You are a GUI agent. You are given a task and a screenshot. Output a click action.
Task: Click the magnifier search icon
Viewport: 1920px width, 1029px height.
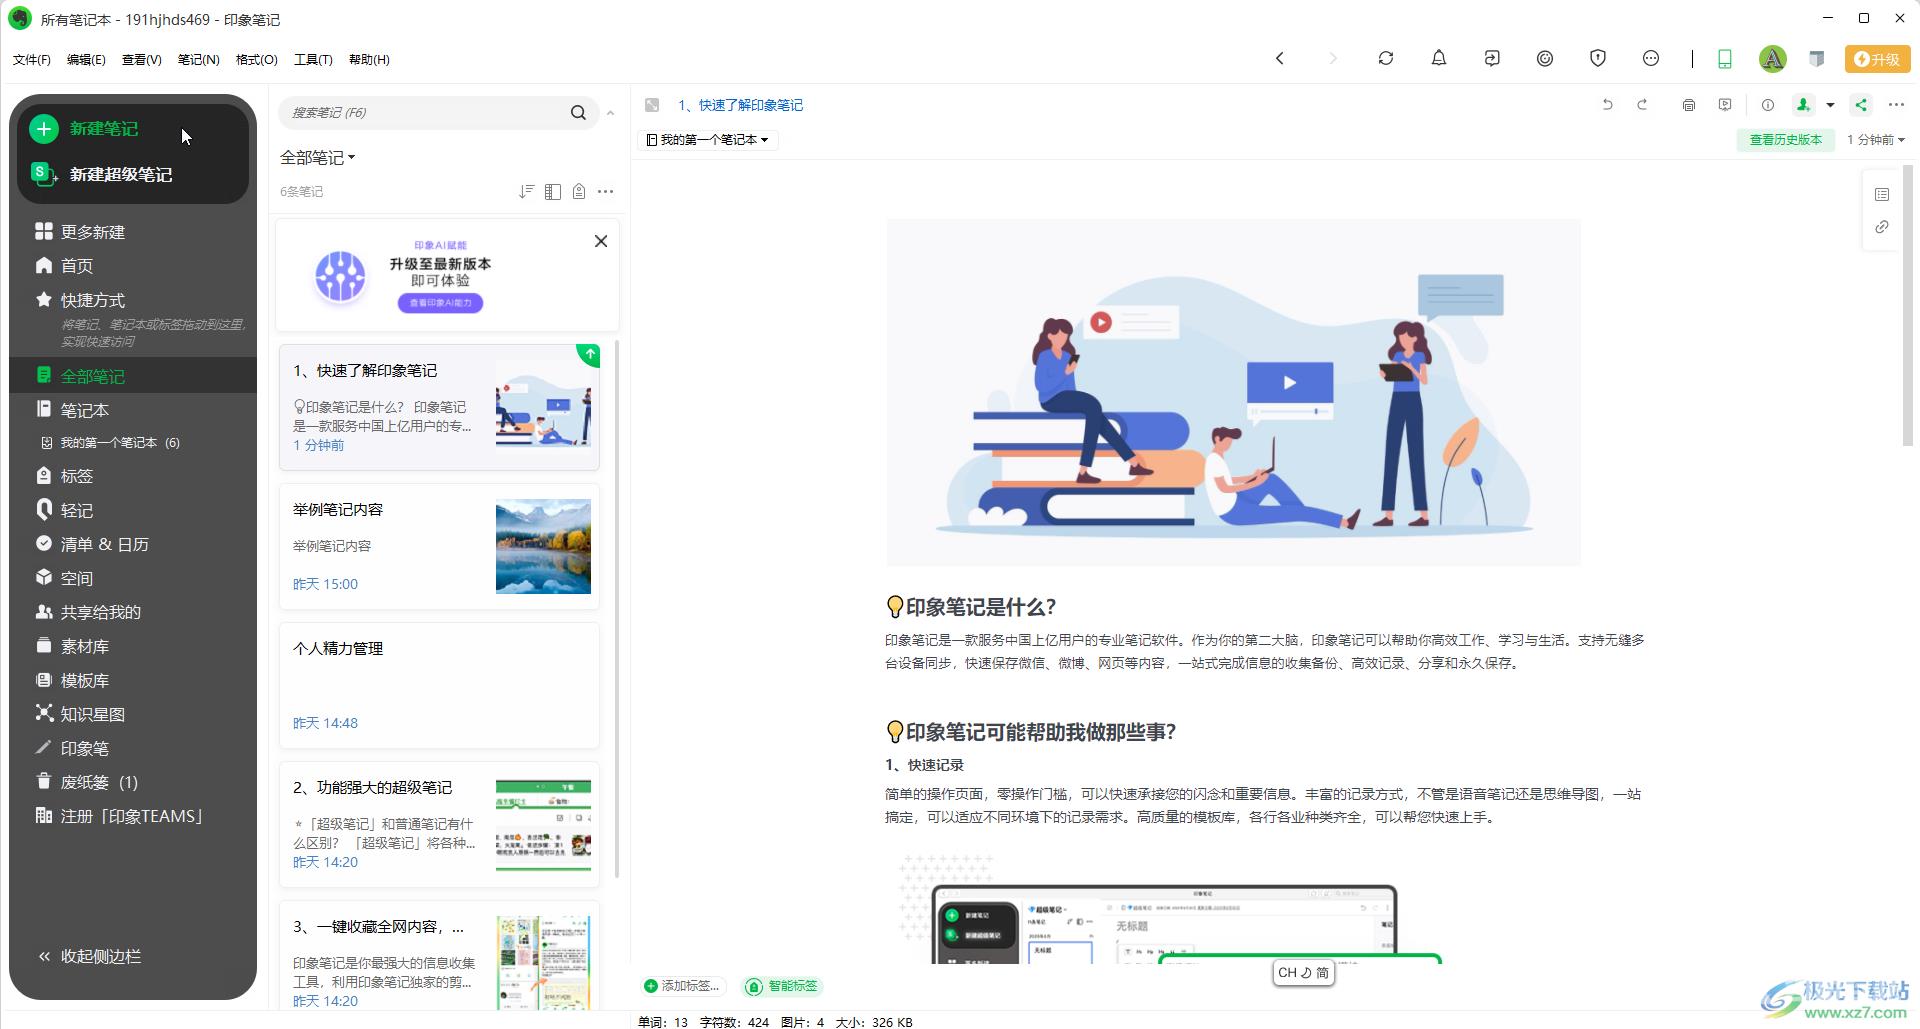(578, 112)
